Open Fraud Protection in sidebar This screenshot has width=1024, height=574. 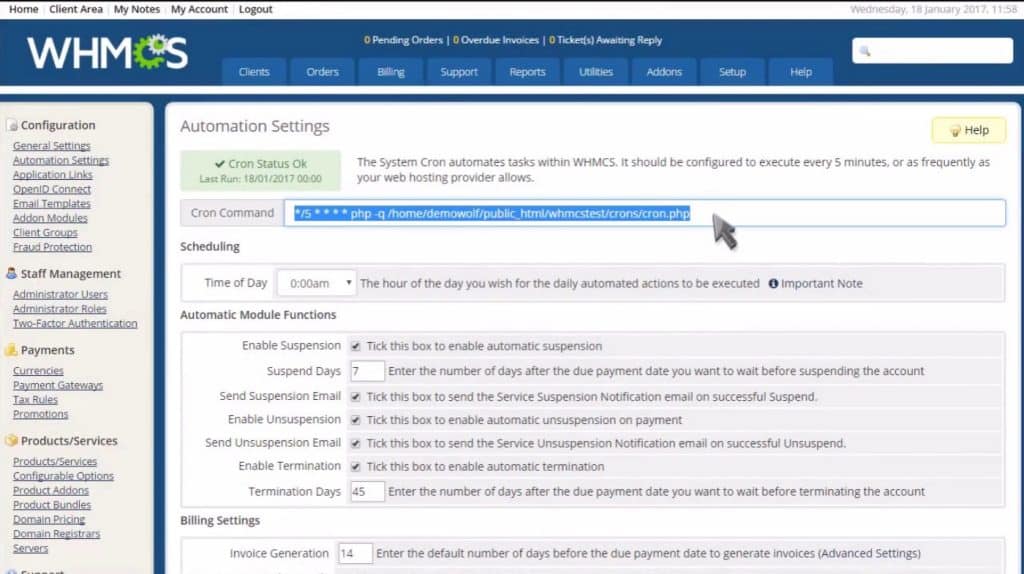click(x=52, y=247)
